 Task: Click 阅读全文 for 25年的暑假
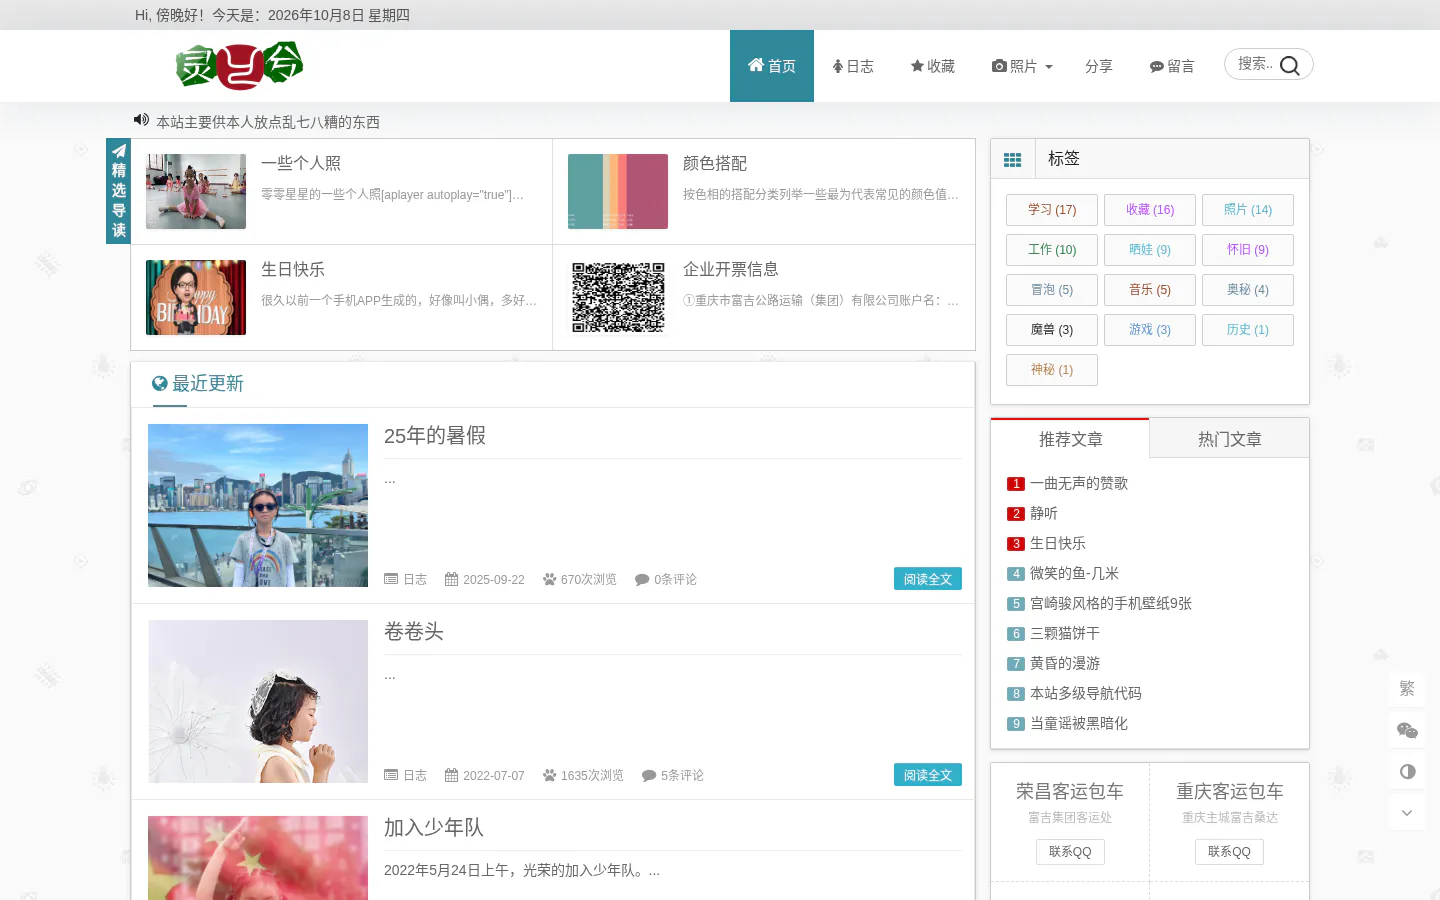point(928,579)
